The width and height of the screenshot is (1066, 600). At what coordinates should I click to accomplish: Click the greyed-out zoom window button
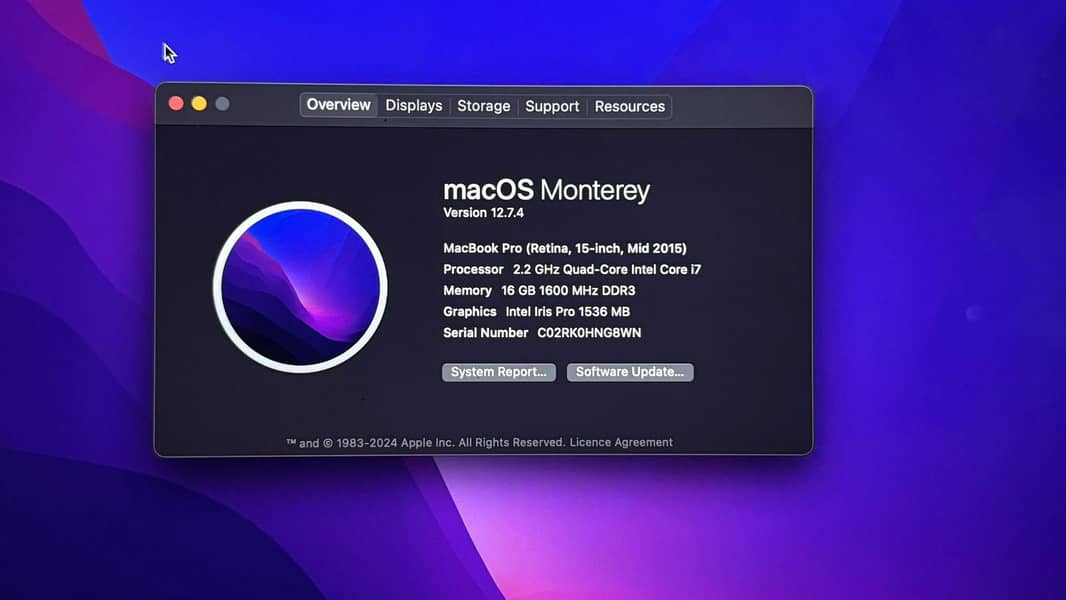coord(222,104)
